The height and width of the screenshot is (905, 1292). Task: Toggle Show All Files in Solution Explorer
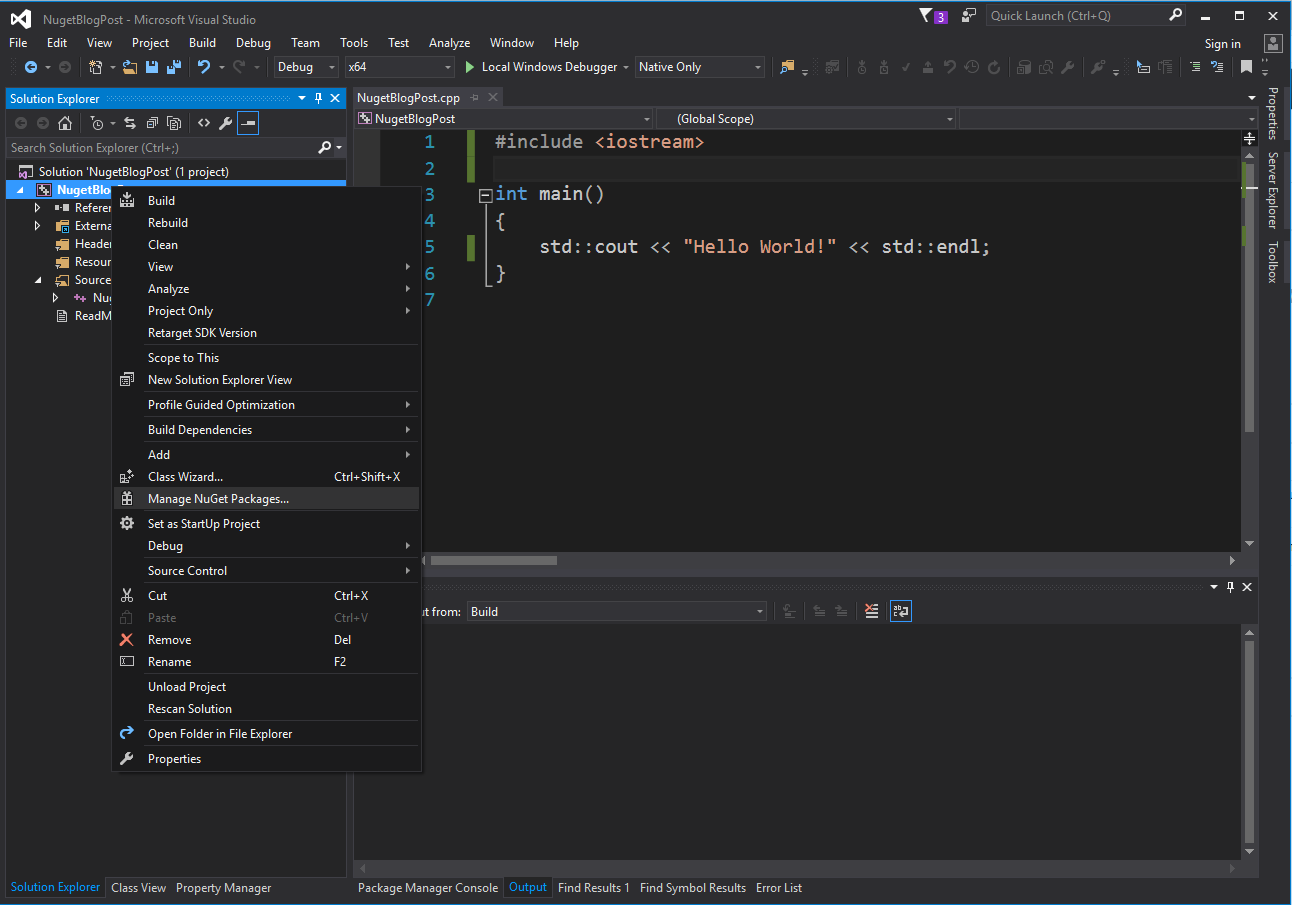click(x=174, y=123)
